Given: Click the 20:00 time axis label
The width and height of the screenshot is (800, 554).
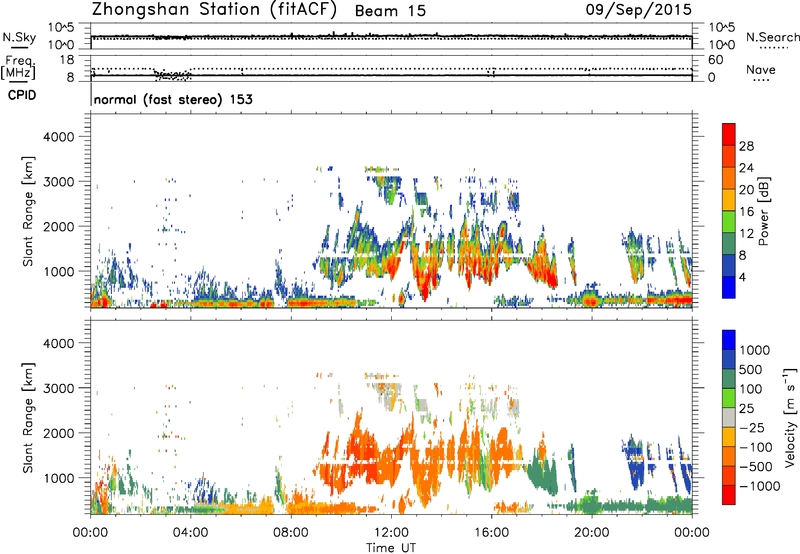Looking at the screenshot, I should point(592,533).
